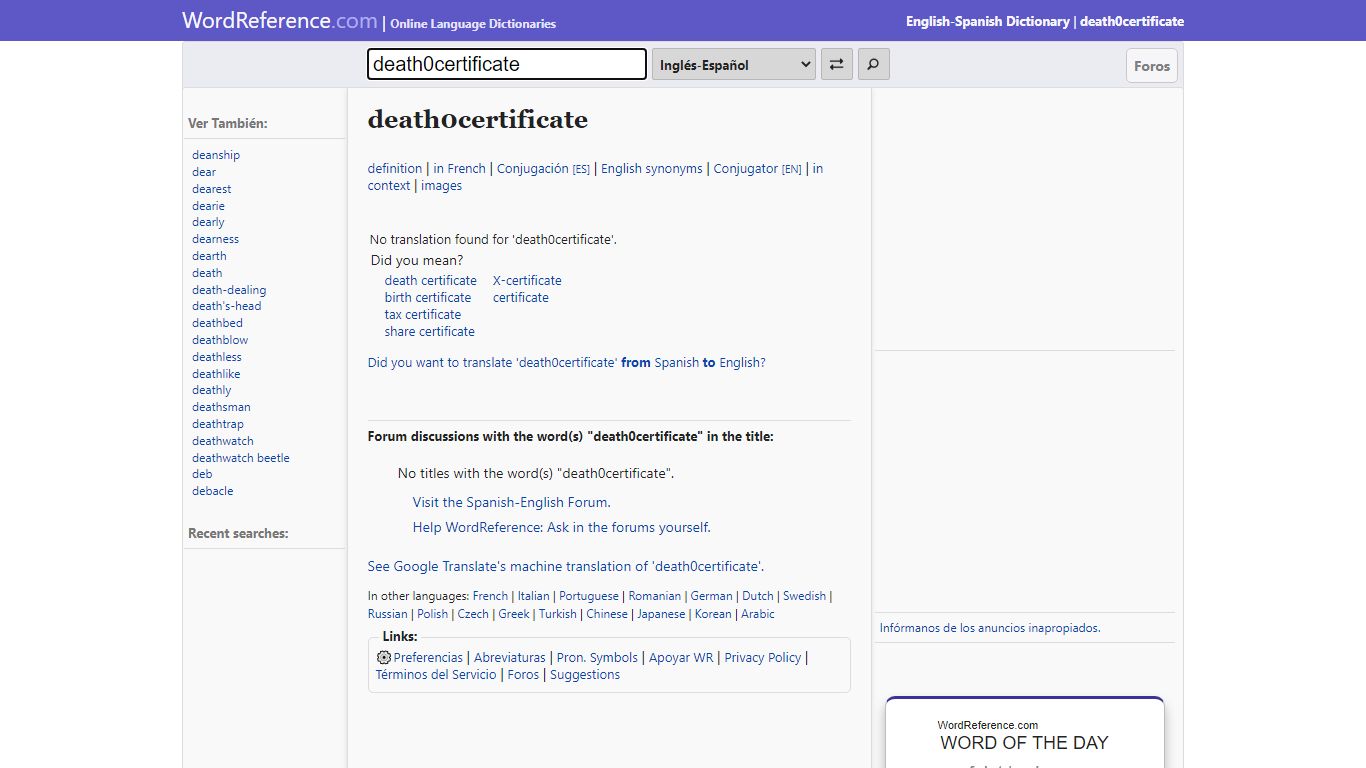The image size is (1366, 768).
Task: Open sidebar word 'dearie'
Action: coord(208,206)
